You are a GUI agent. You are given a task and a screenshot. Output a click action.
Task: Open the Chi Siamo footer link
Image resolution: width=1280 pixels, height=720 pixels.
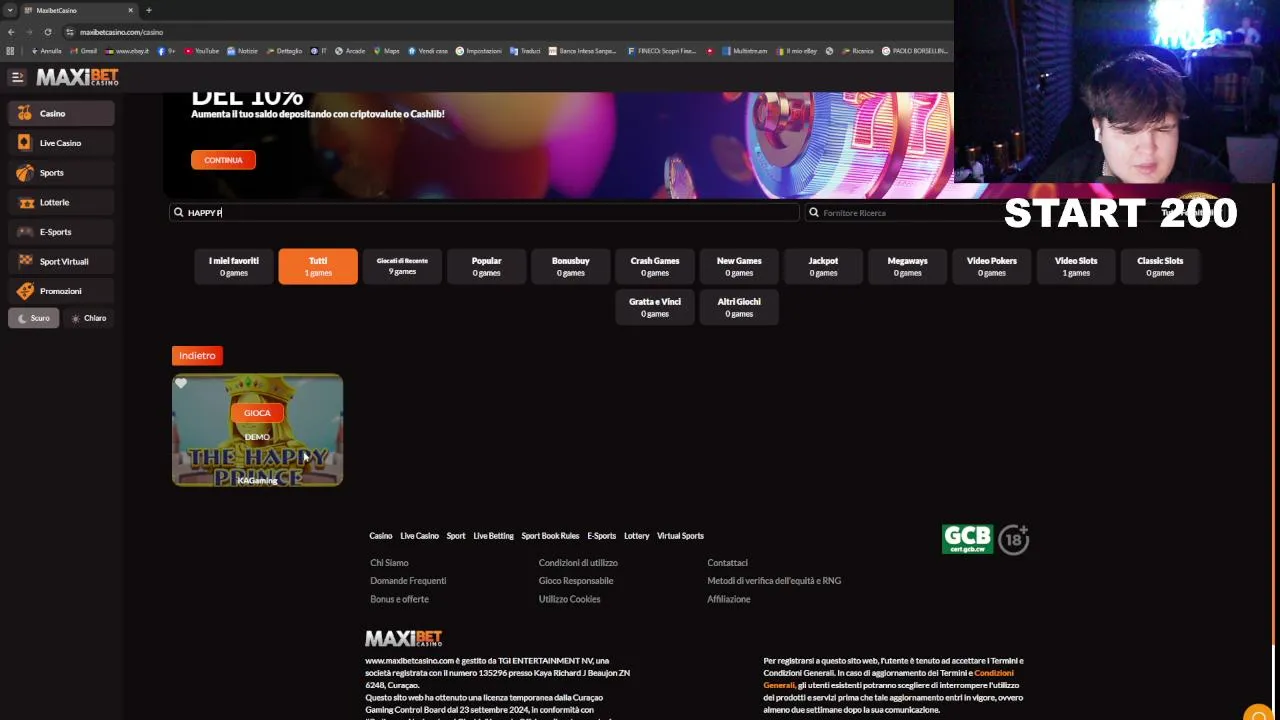pyautogui.click(x=389, y=563)
